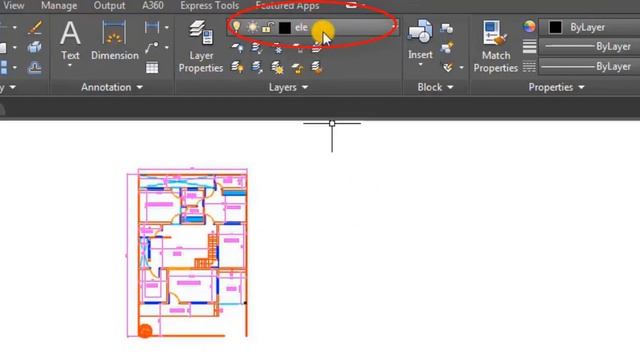
Task: Click the Create Block icon
Action: point(447,28)
